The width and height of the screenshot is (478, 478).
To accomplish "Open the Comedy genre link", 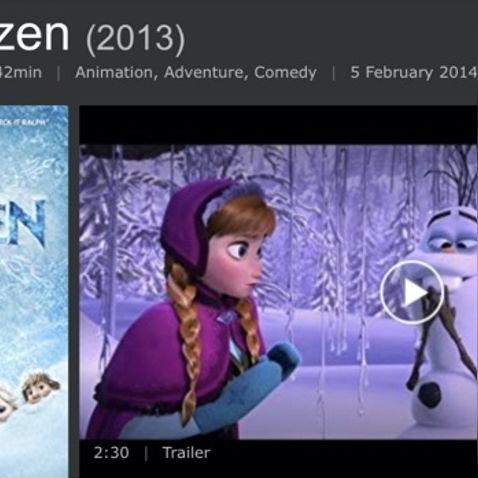I will point(285,73).
